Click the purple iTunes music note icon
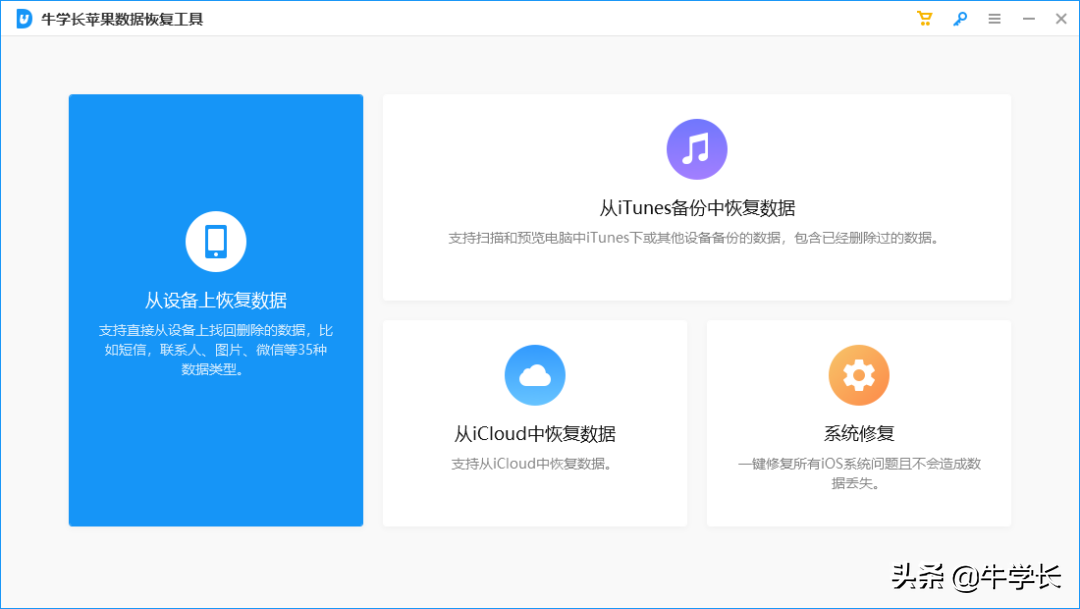The height and width of the screenshot is (609, 1080). [x=696, y=149]
